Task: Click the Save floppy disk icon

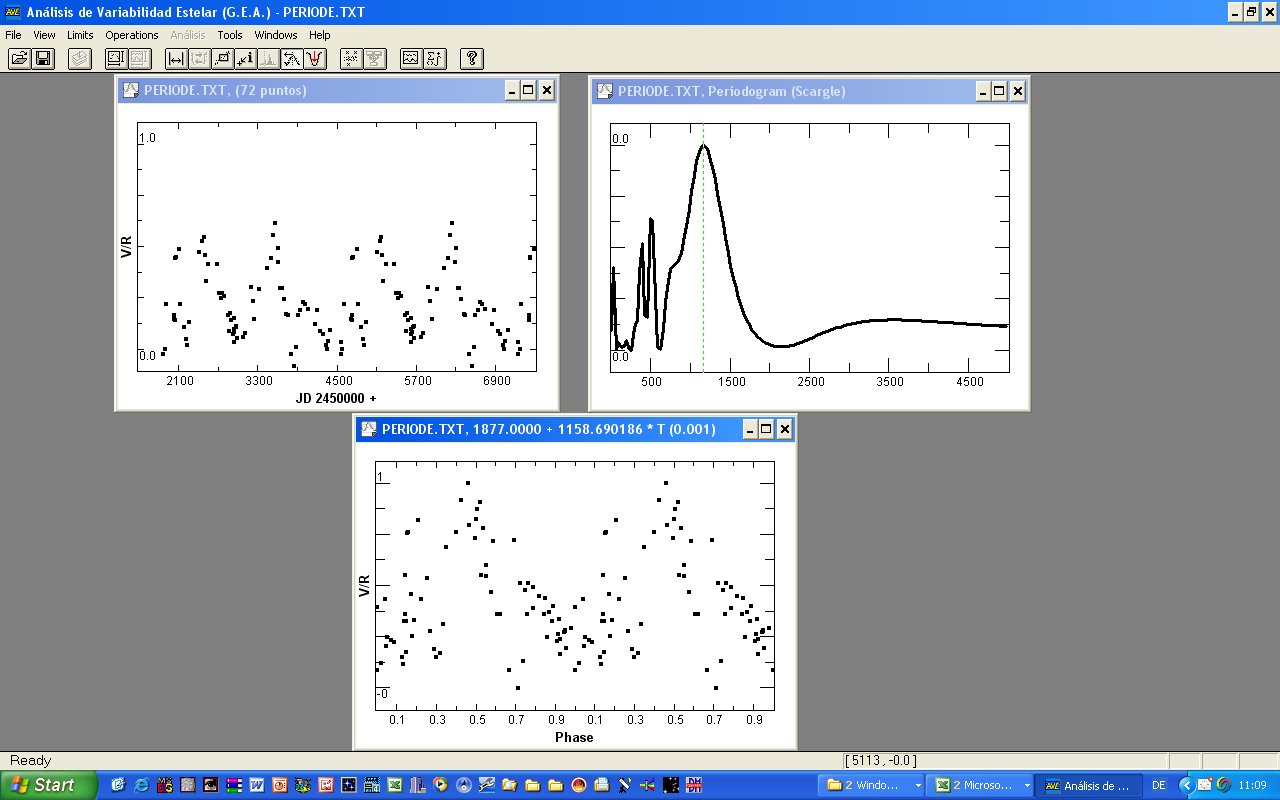Action: click(43, 59)
